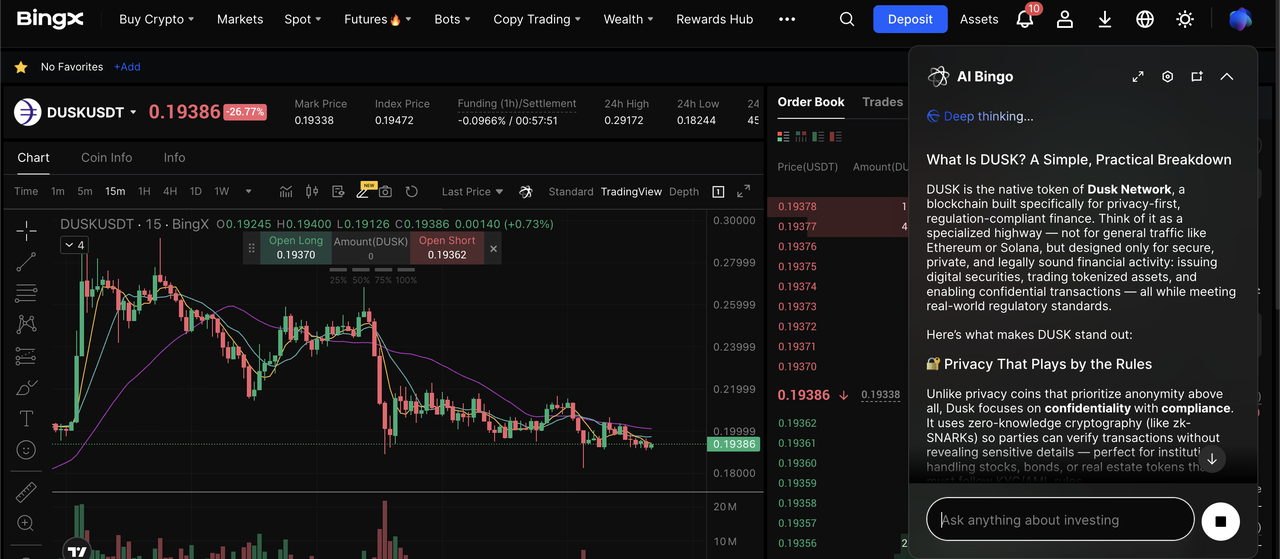Viewport: 1280px width, 559px height.
Task: Open AI Bingo settings hexagon icon
Action: [x=1167, y=77]
